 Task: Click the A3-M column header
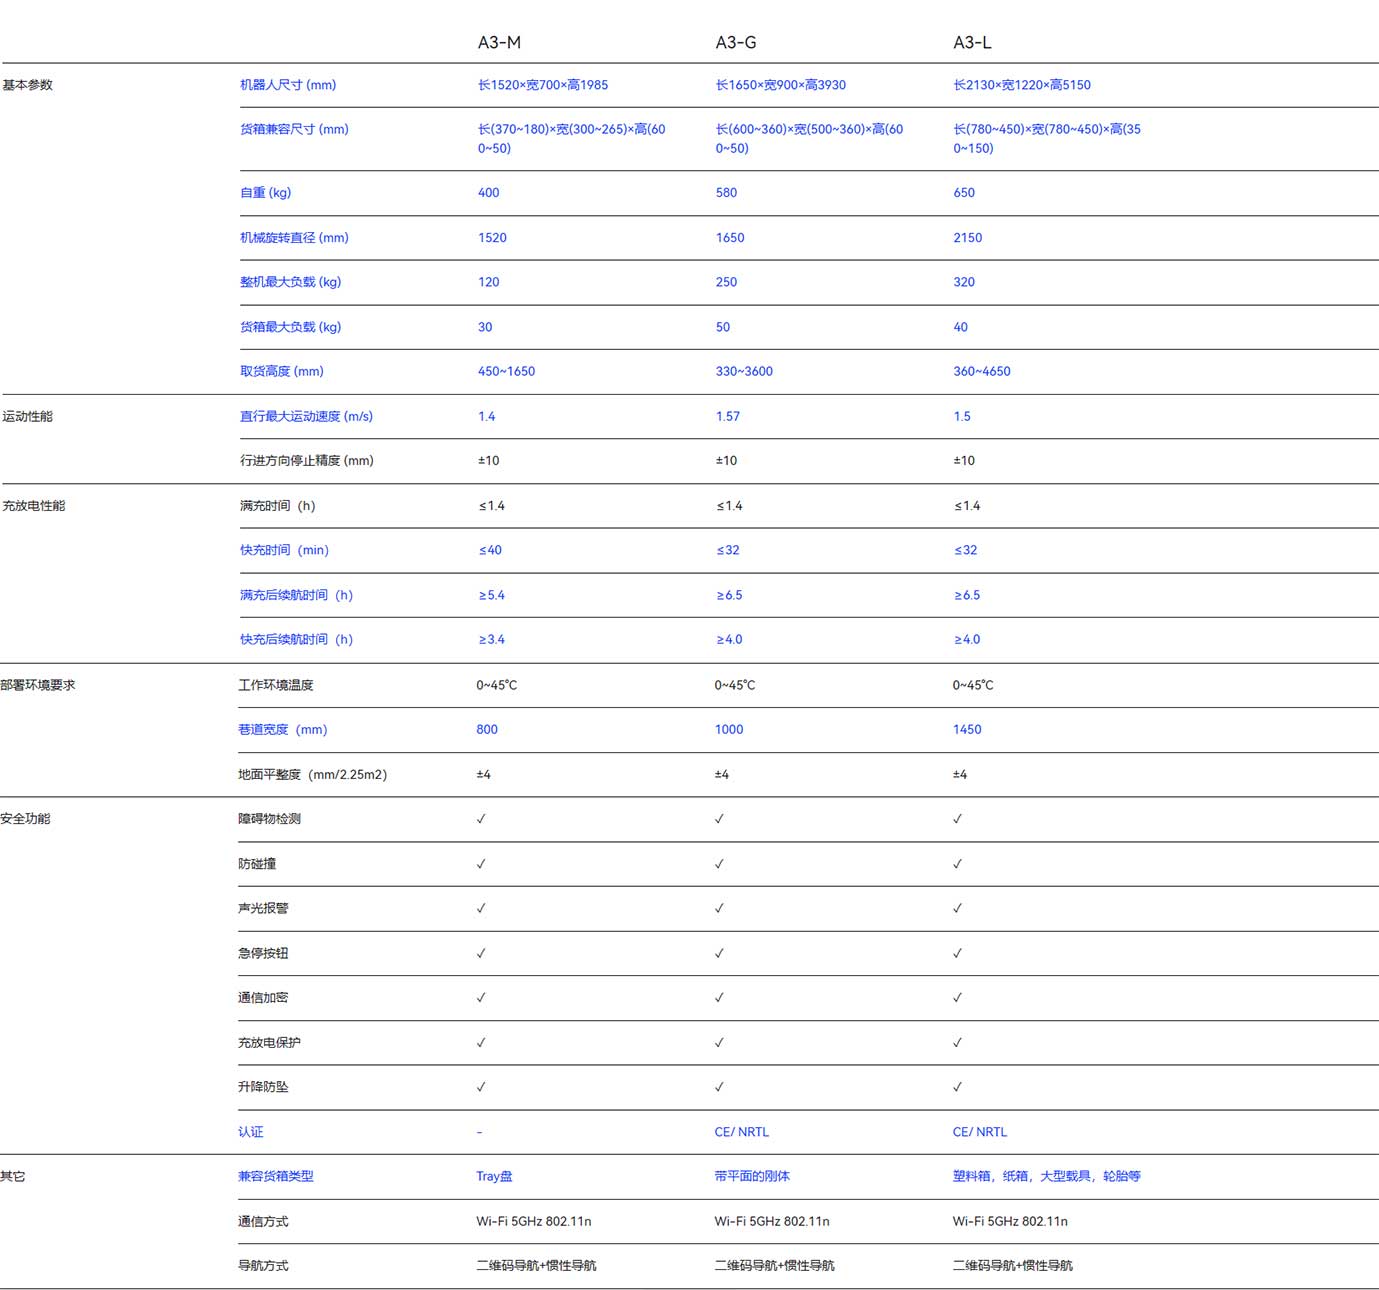click(x=499, y=42)
